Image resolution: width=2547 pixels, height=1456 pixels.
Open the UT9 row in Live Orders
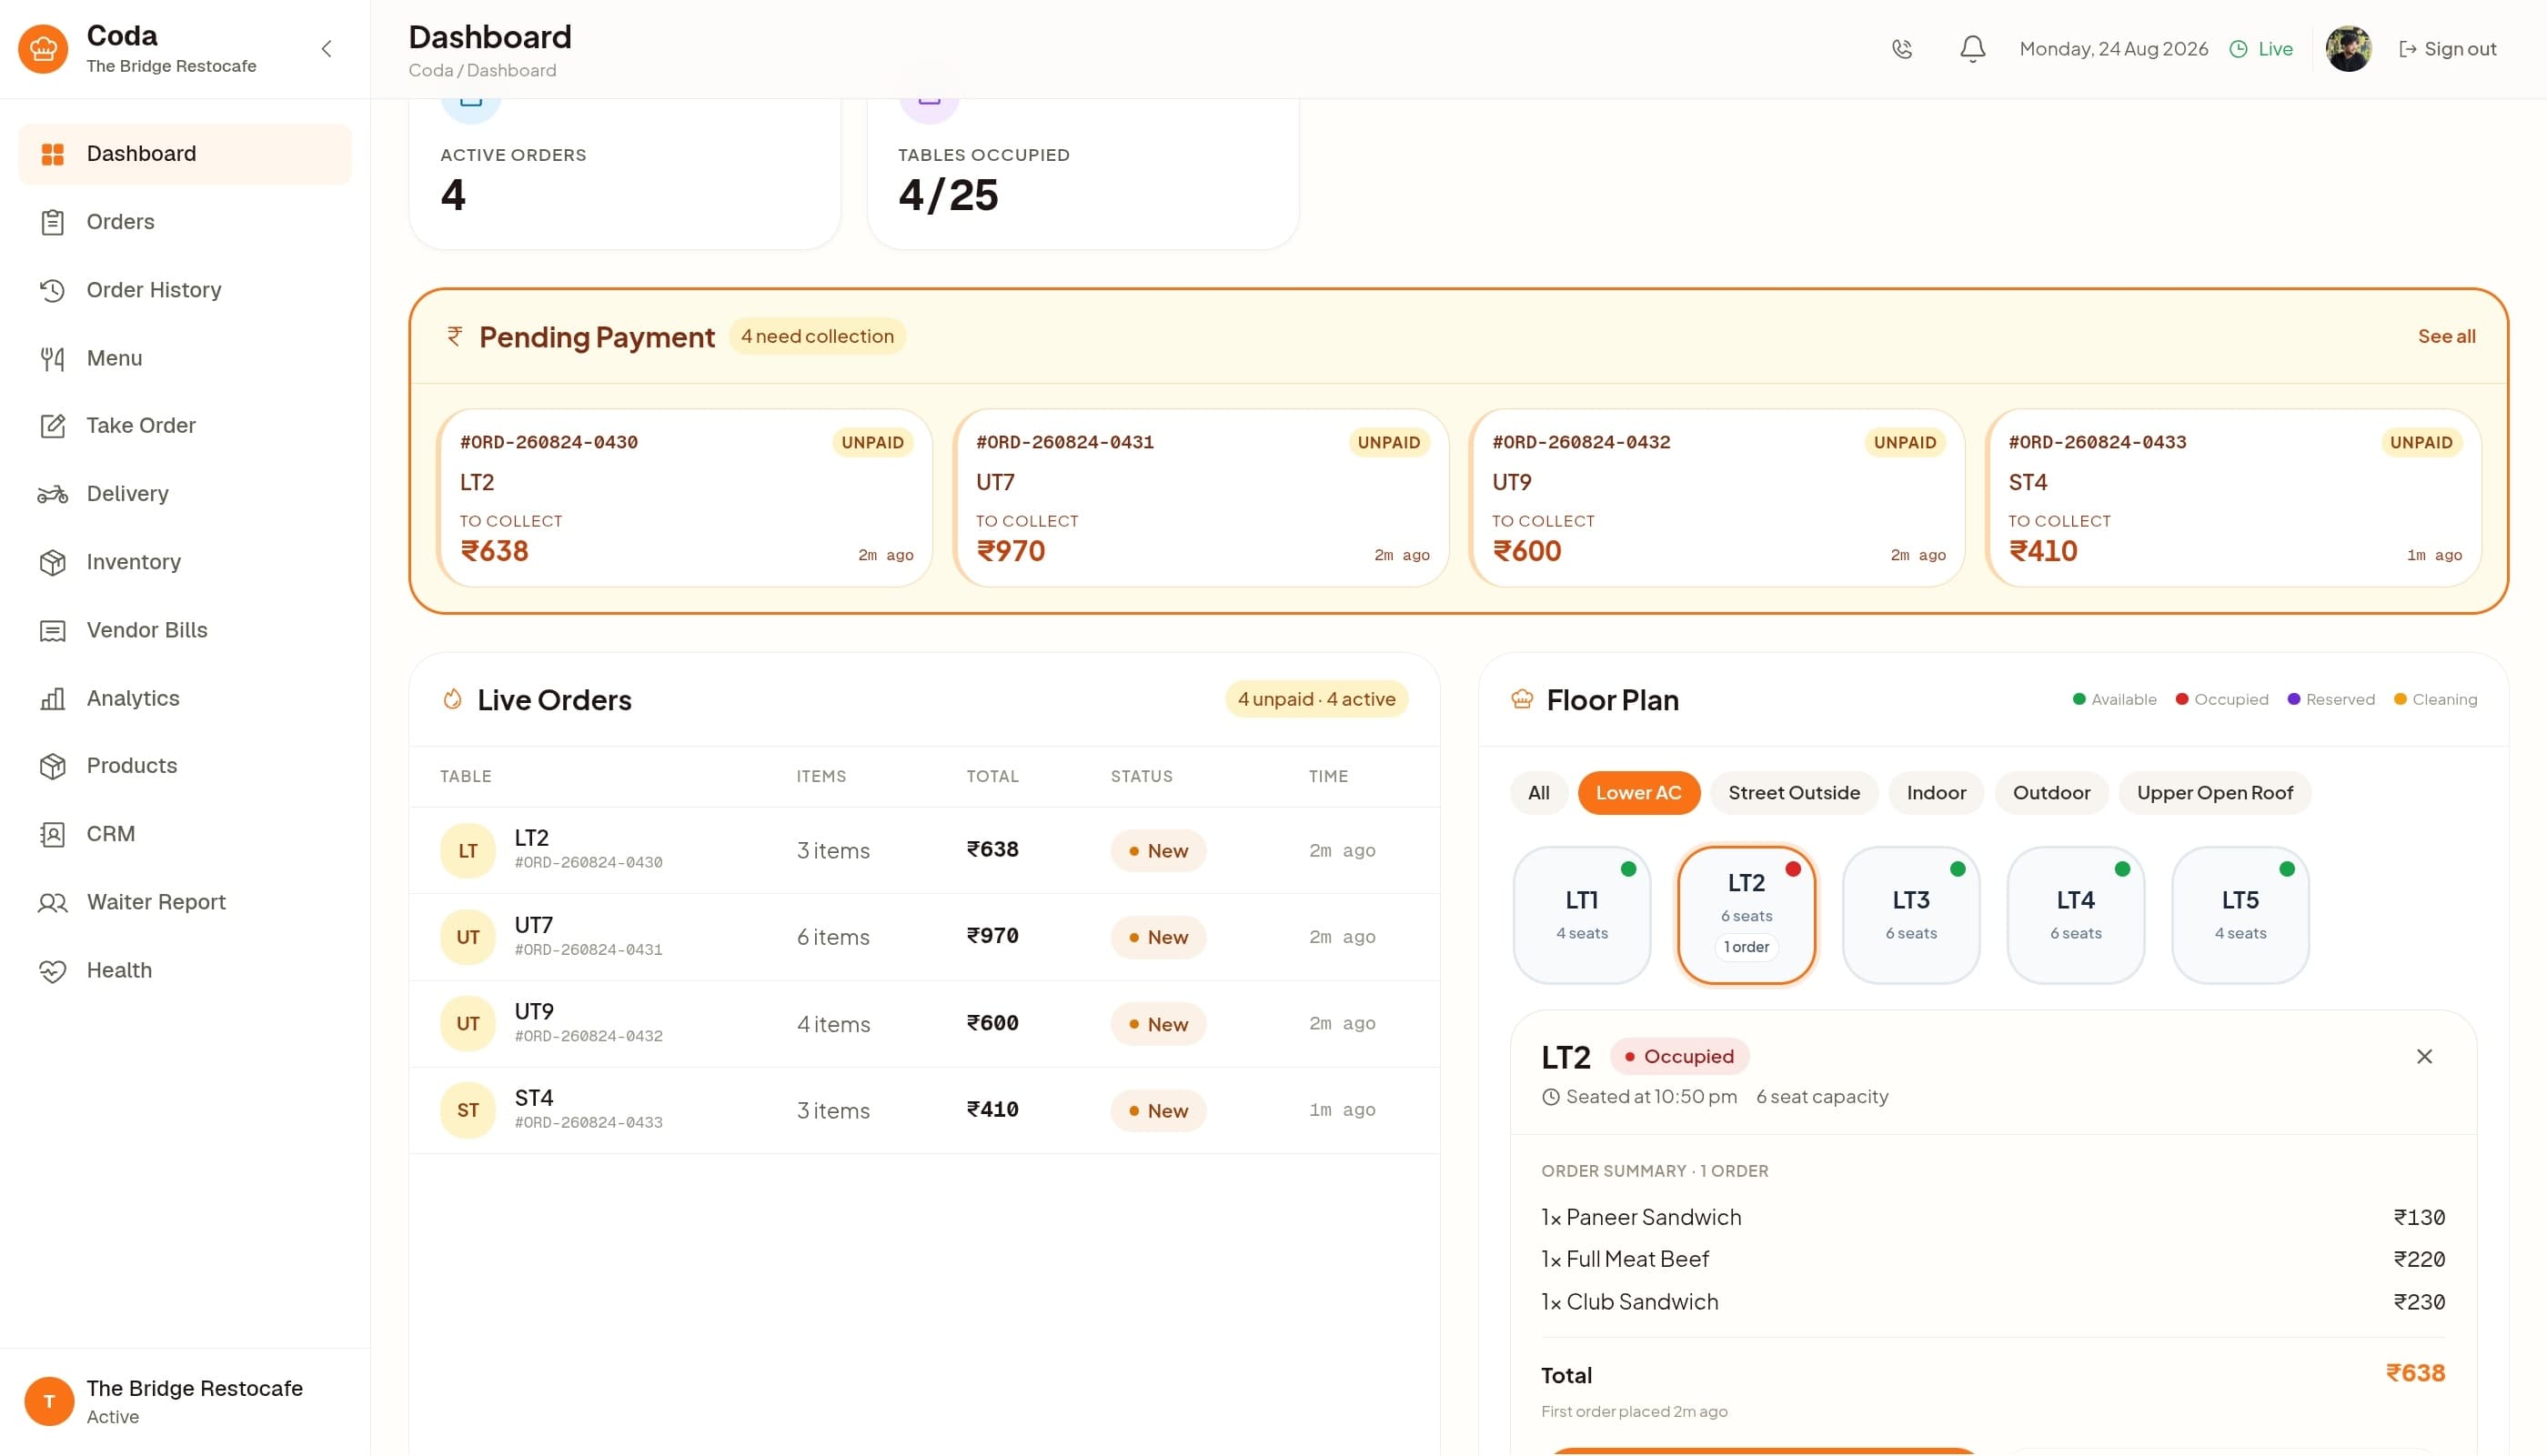(x=924, y=1023)
